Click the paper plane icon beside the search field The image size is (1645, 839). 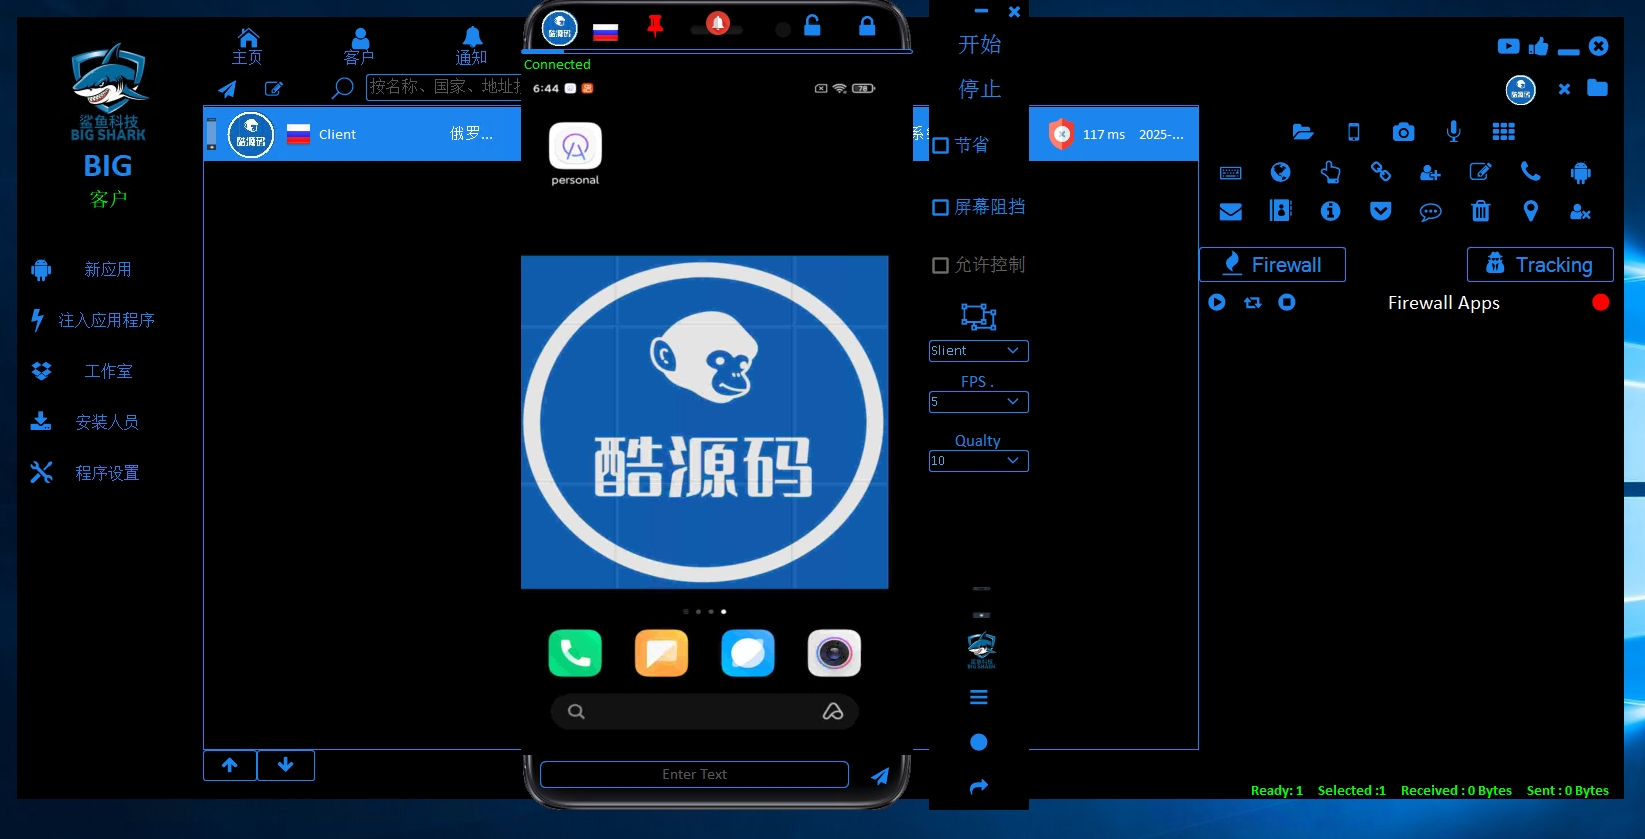click(x=227, y=89)
